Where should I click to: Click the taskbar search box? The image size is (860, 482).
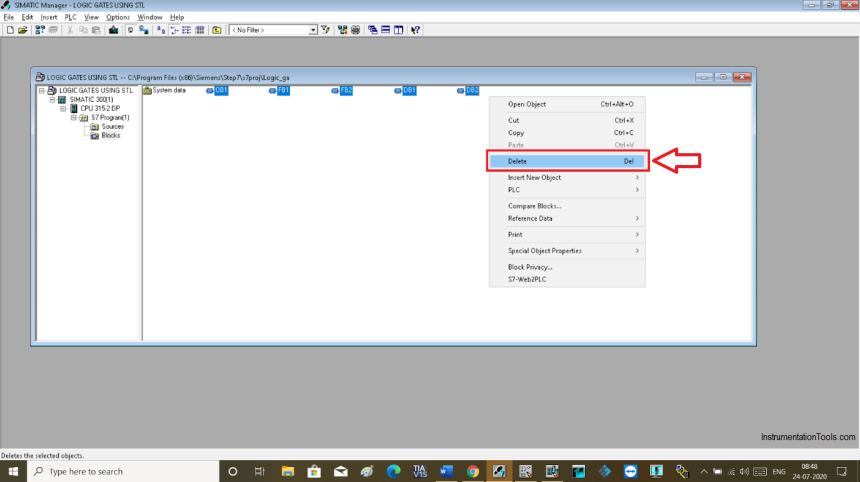(x=123, y=472)
